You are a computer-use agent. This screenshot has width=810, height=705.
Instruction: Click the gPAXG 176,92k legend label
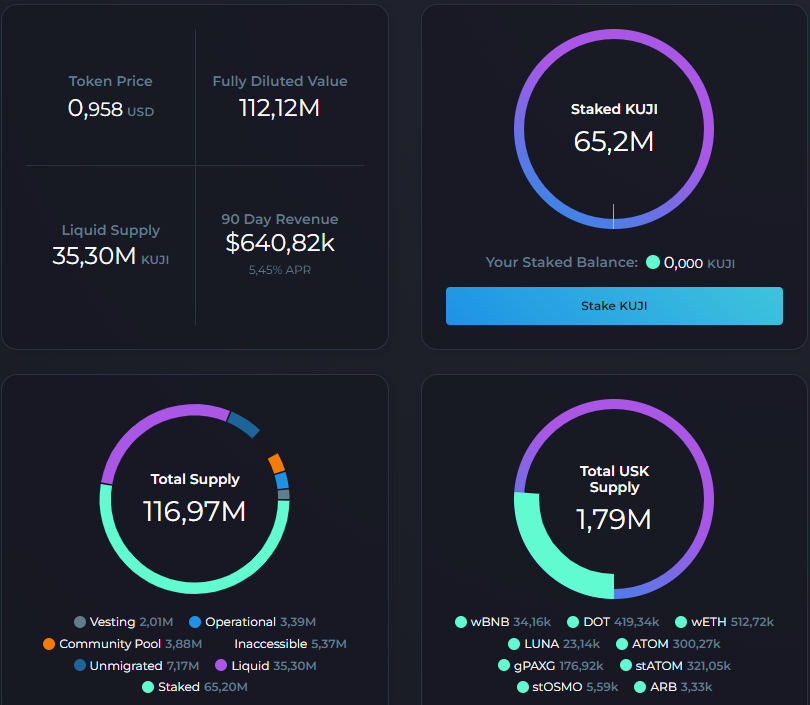tap(558, 666)
